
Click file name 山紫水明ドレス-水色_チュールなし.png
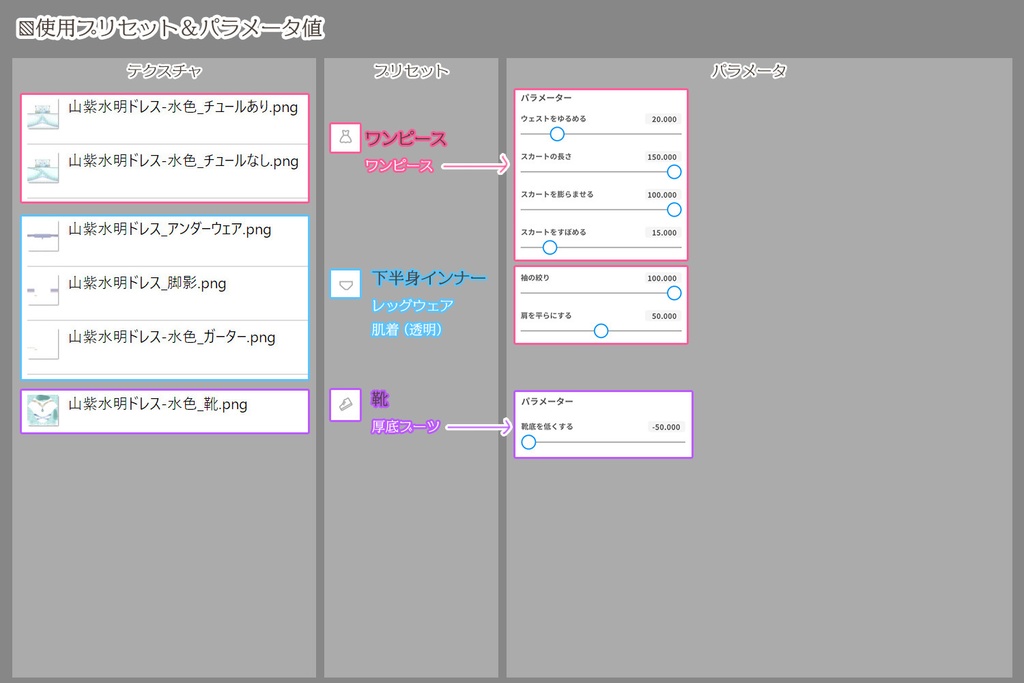click(183, 161)
